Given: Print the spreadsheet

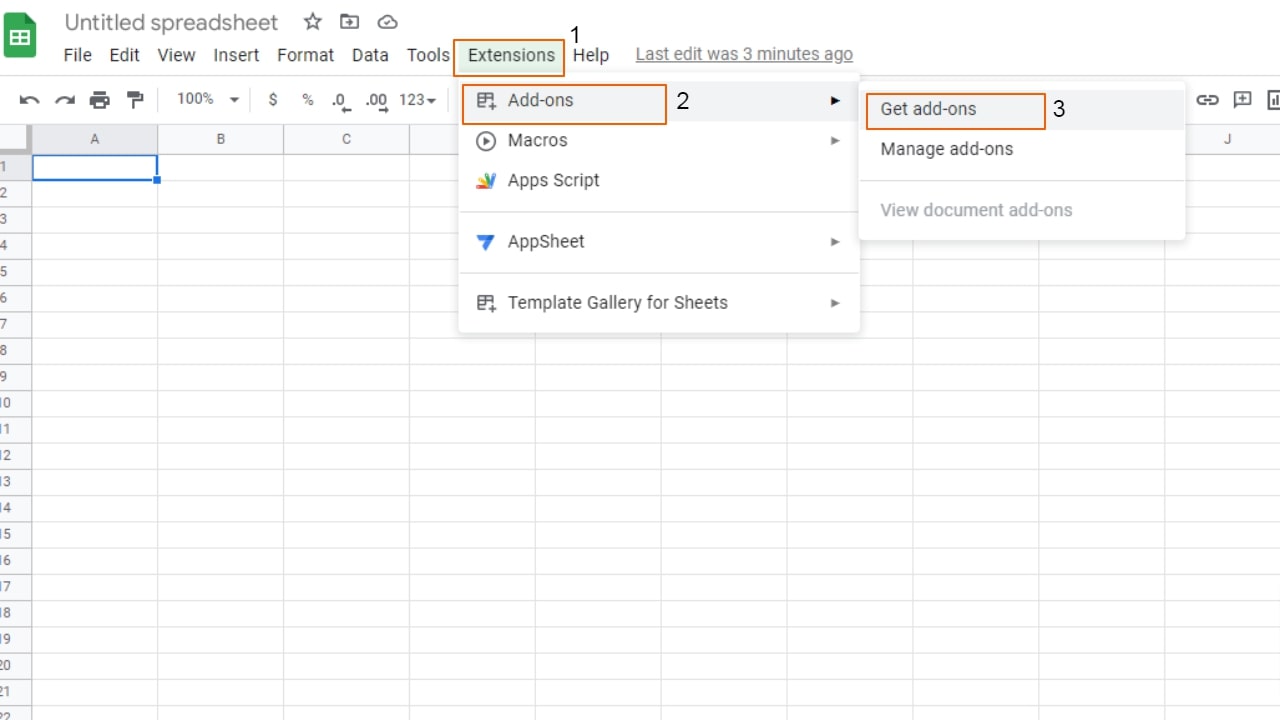Looking at the screenshot, I should pyautogui.click(x=100, y=100).
